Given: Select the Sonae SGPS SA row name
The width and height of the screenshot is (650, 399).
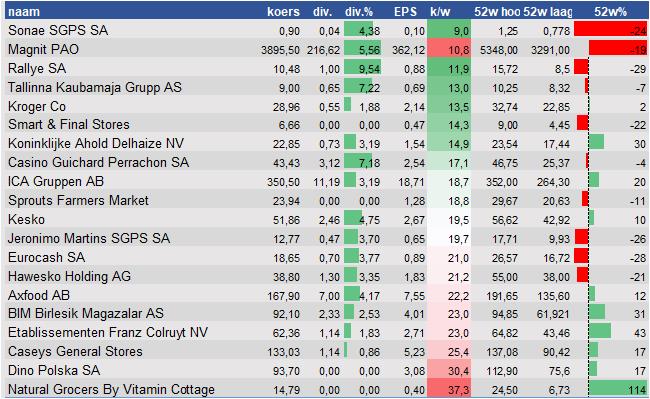Looking at the screenshot, I should click(58, 30).
